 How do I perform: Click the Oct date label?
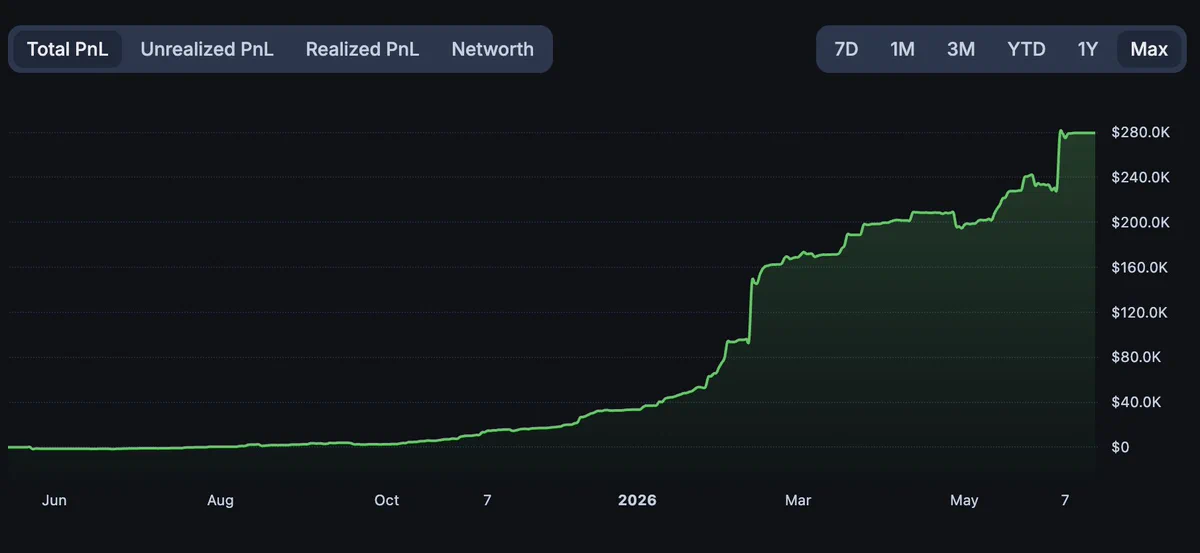(386, 500)
